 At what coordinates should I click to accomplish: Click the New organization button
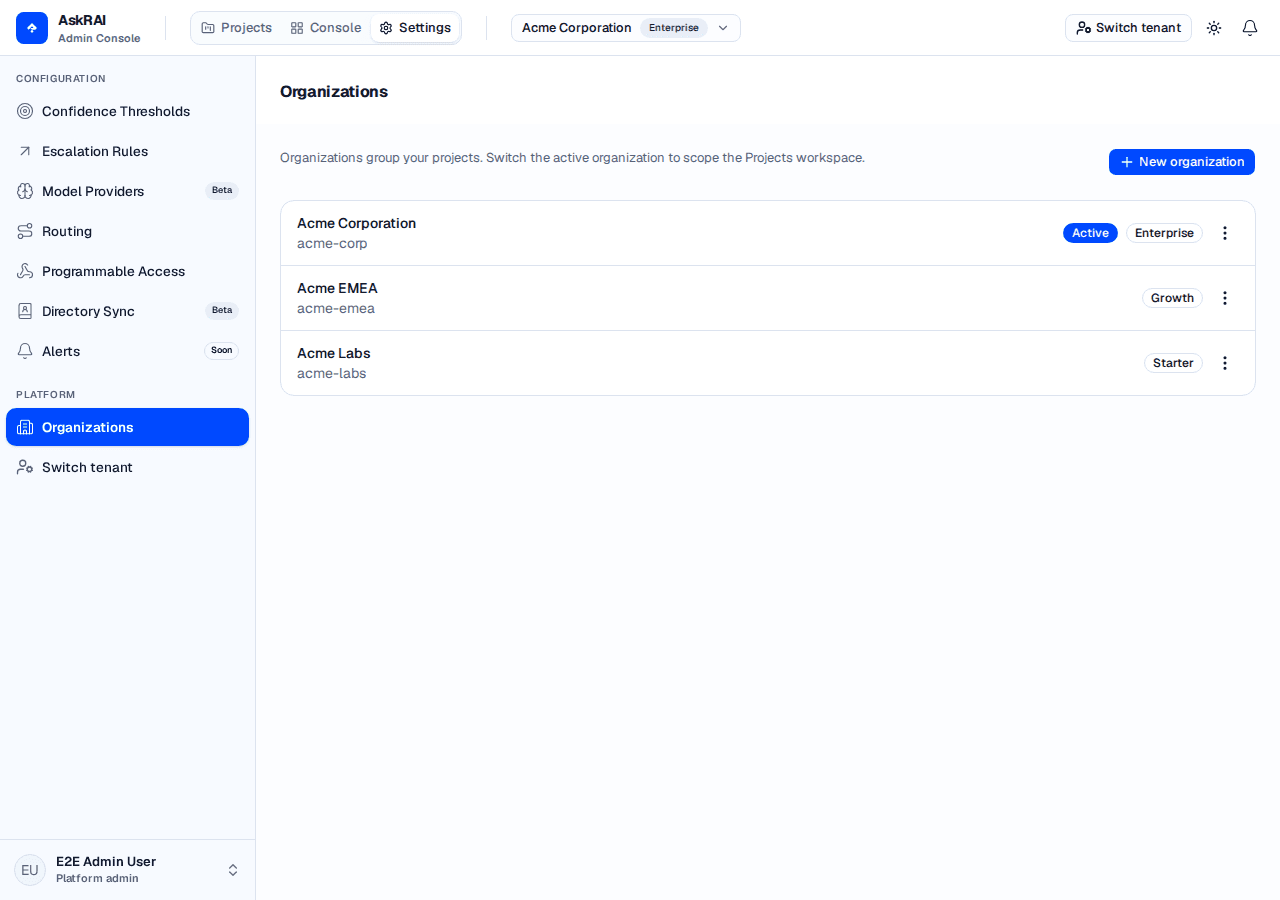[1182, 162]
